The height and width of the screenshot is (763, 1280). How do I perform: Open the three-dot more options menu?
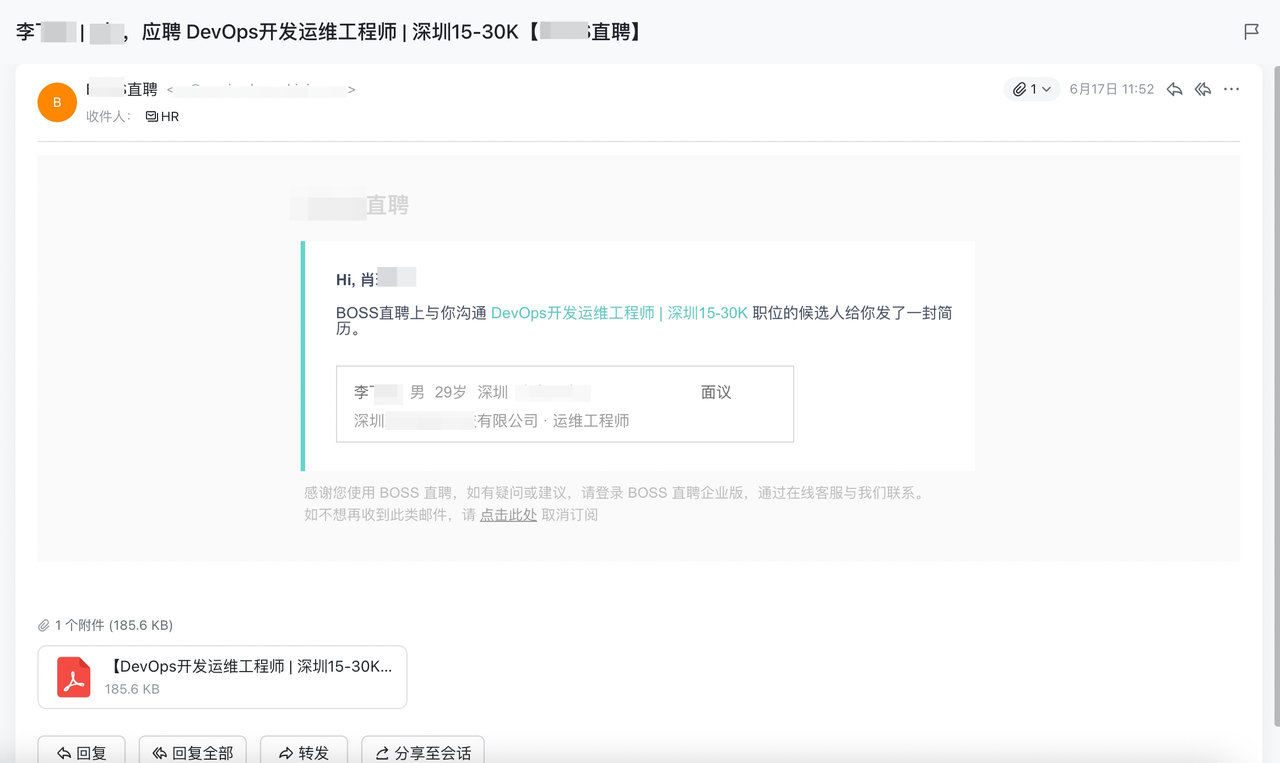pos(1231,89)
